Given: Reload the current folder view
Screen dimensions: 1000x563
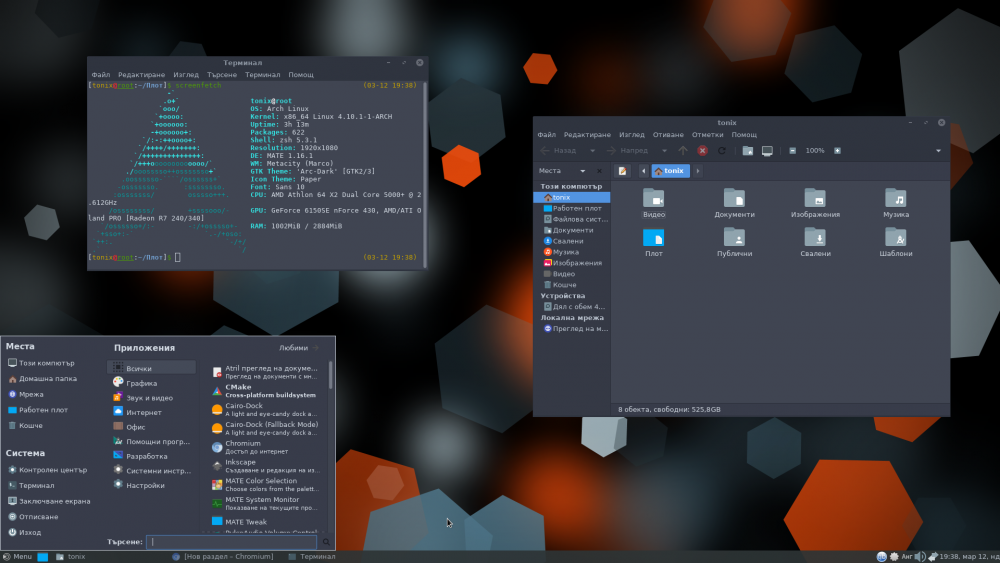Looking at the screenshot, I should click(722, 150).
